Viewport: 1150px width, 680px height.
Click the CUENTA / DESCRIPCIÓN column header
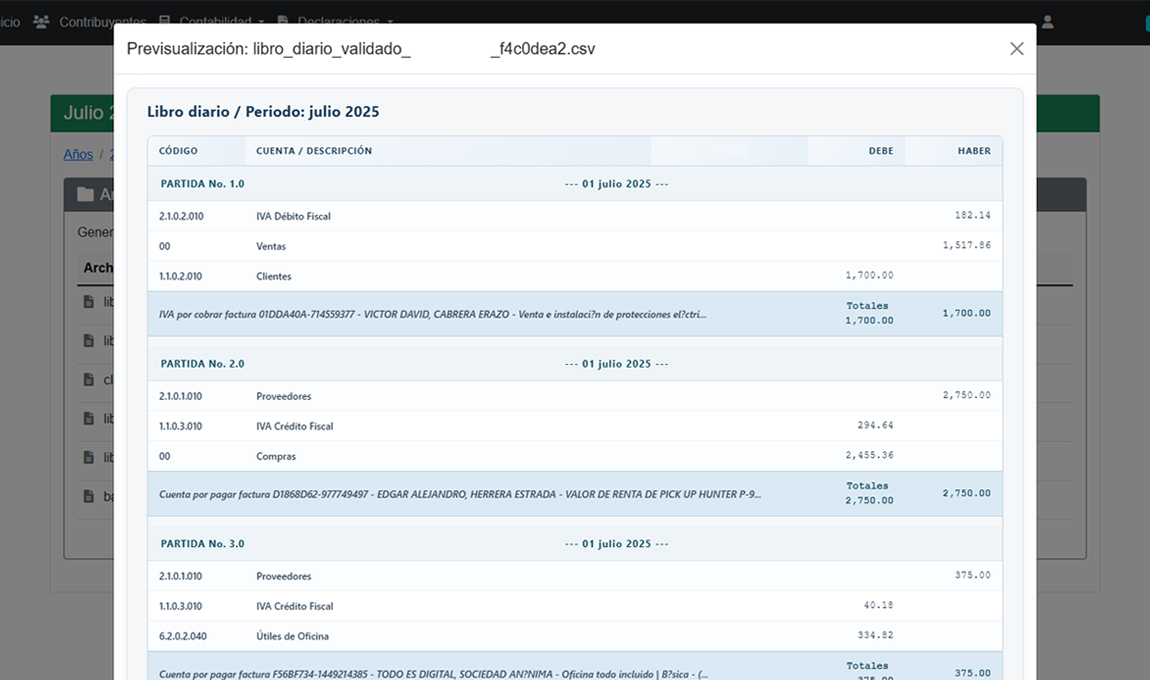click(314, 151)
